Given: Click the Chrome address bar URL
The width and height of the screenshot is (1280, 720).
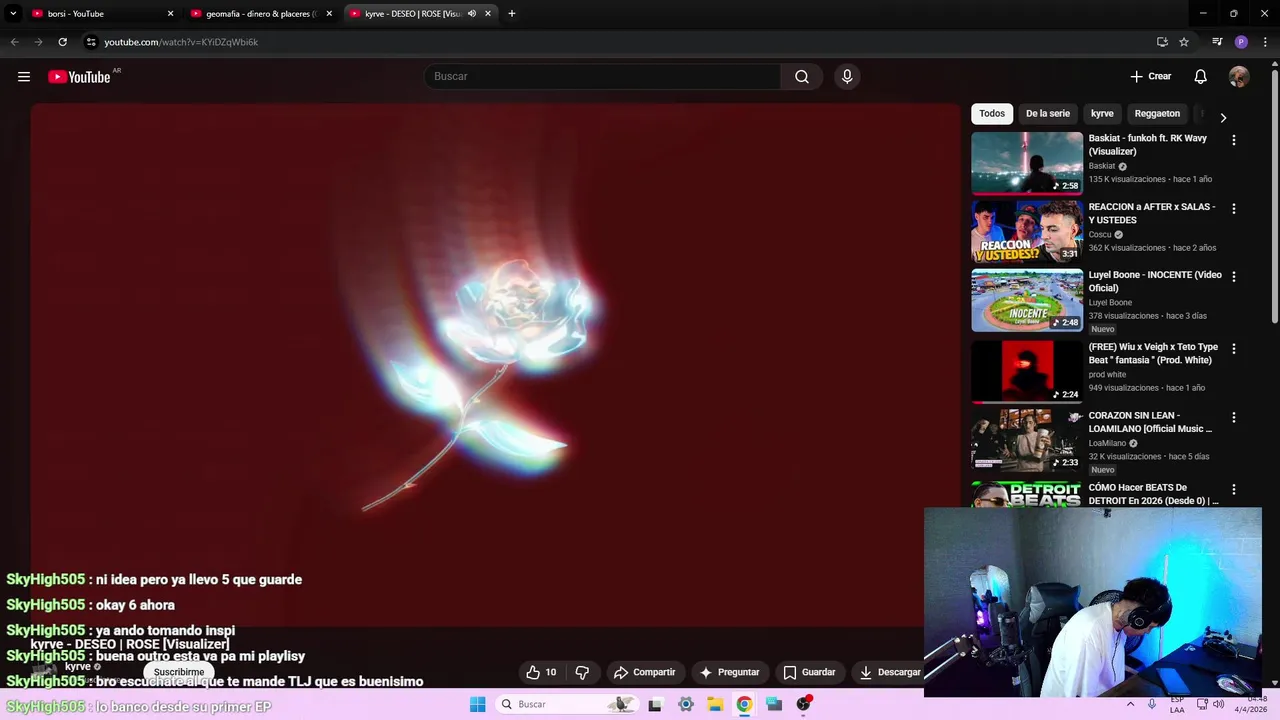Looking at the screenshot, I should [x=181, y=42].
